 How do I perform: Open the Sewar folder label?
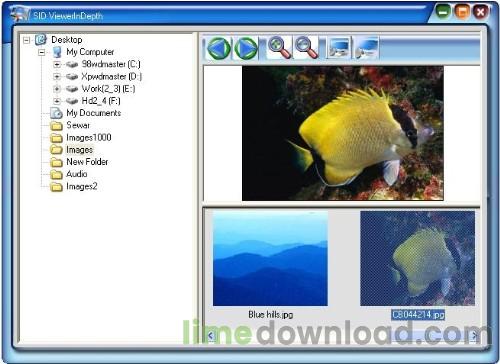[x=78, y=125]
